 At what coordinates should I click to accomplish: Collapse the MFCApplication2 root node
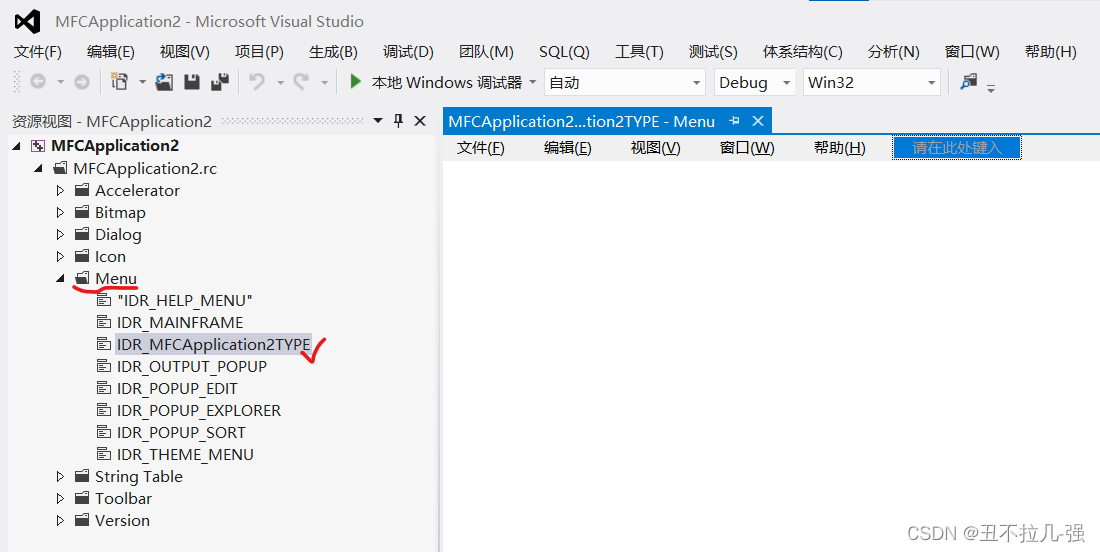[x=17, y=146]
